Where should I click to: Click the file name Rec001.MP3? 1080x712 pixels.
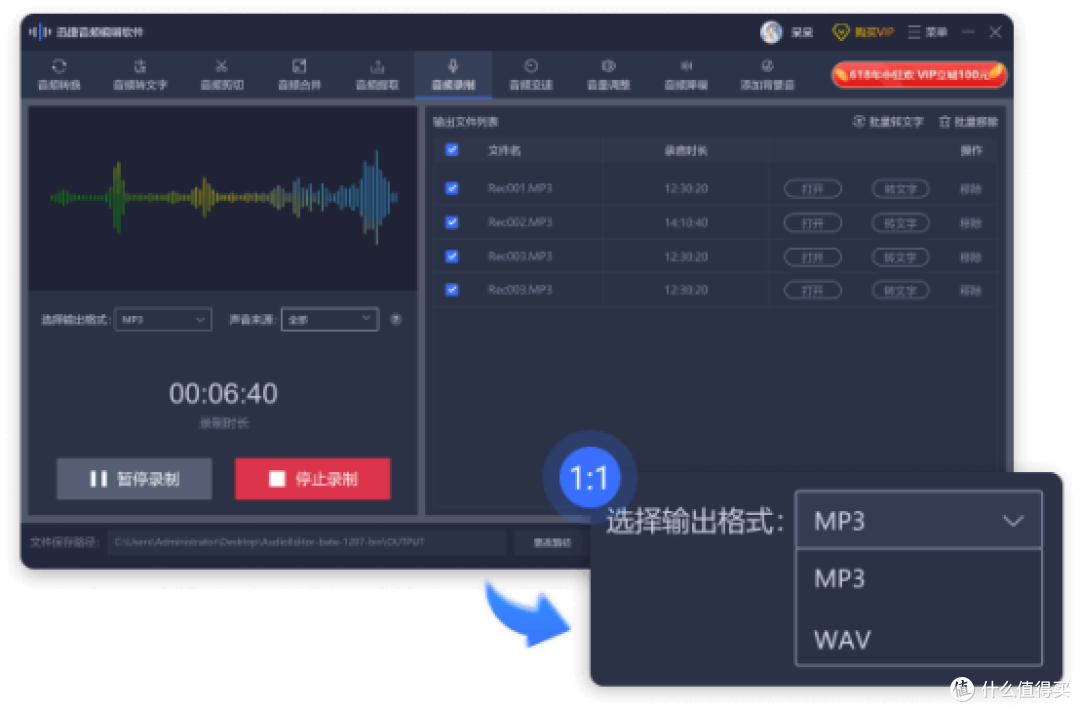(x=520, y=188)
